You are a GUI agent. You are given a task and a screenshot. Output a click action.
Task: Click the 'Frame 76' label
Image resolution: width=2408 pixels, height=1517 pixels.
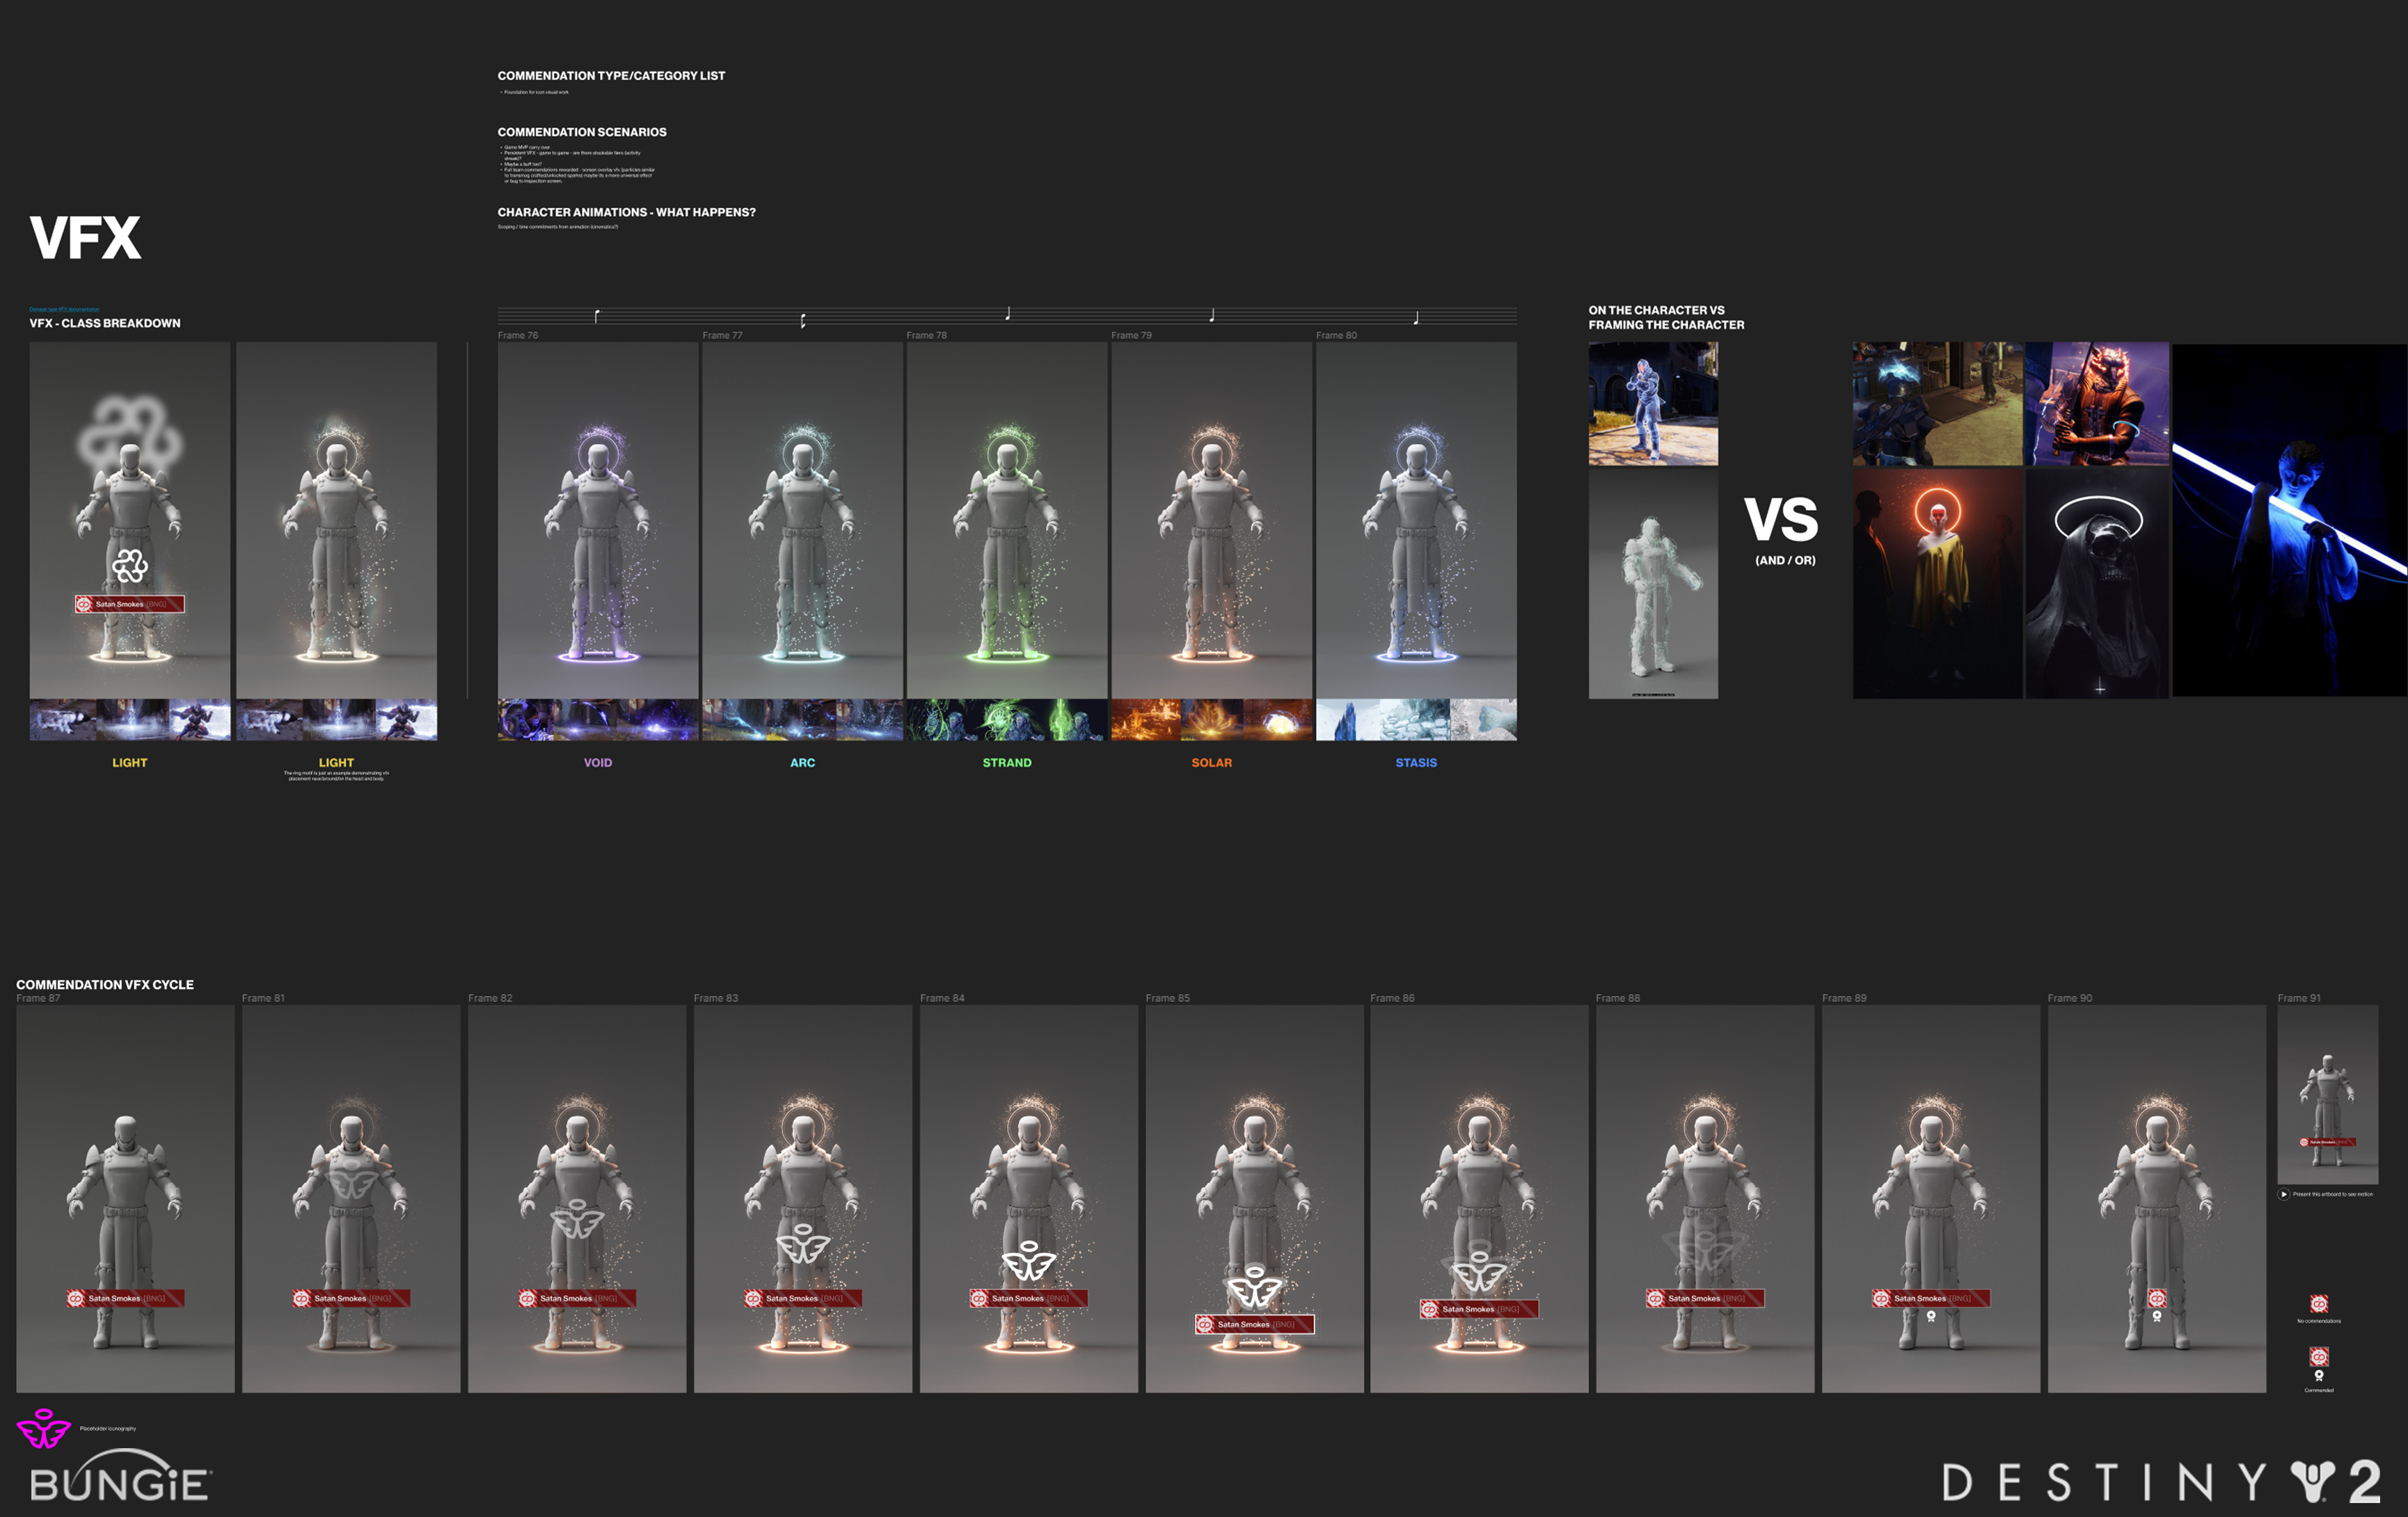[x=518, y=336]
